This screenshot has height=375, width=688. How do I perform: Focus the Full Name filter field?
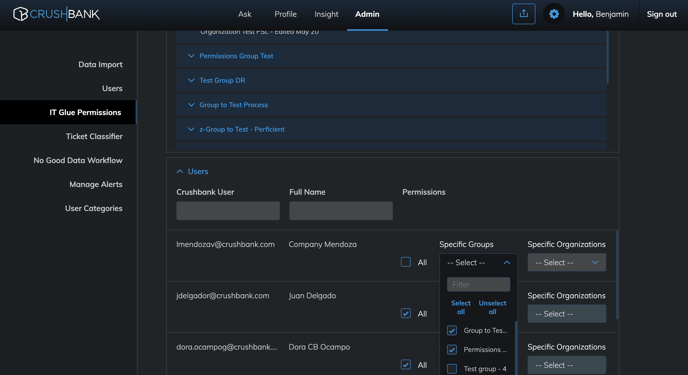[x=341, y=211]
